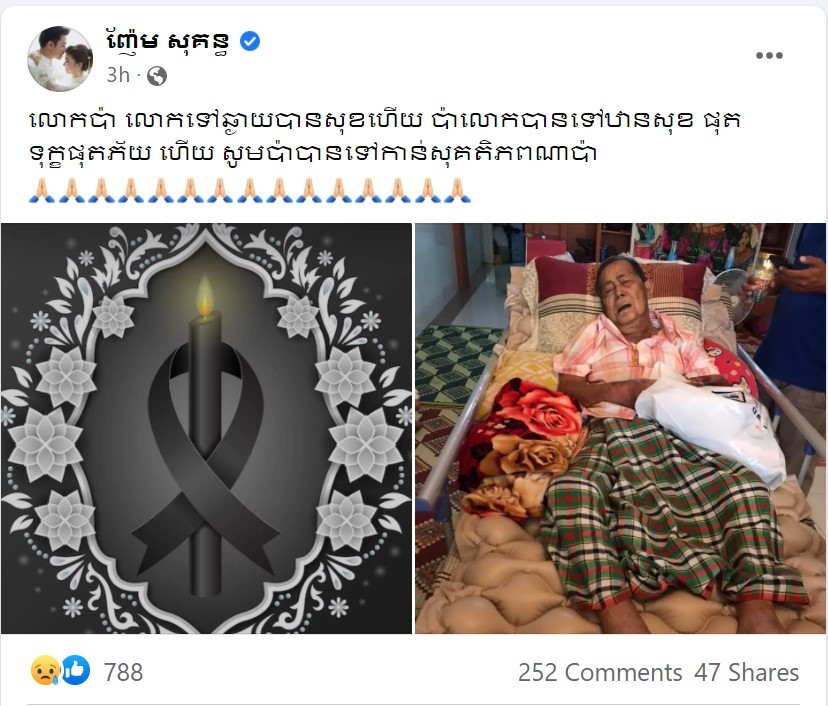Click the second line of Khmer caption
Viewport: 828px width, 706px height.
tap(313, 153)
